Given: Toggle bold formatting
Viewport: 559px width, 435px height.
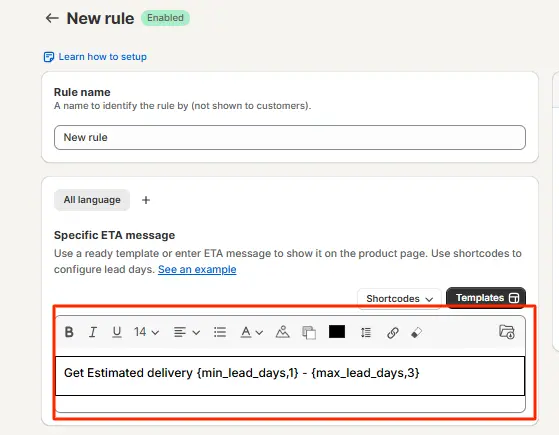Looking at the screenshot, I should click(x=69, y=332).
